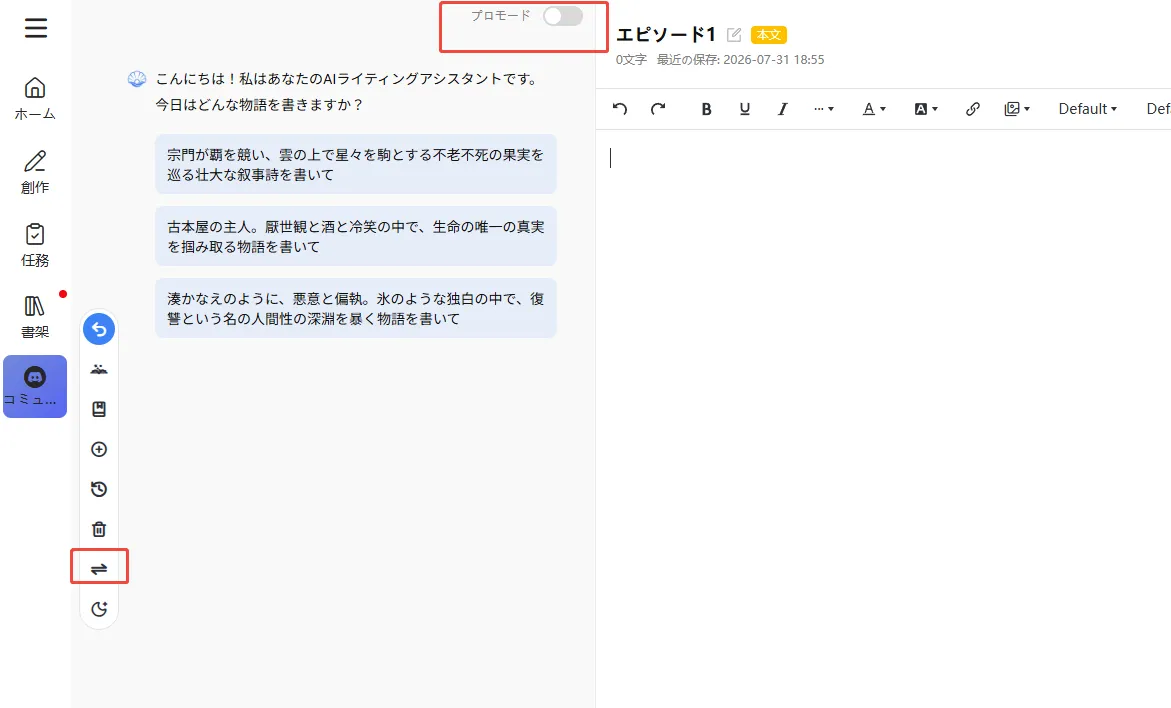Toggle dark mode moon icon
This screenshot has height=708, width=1171.
click(99, 609)
